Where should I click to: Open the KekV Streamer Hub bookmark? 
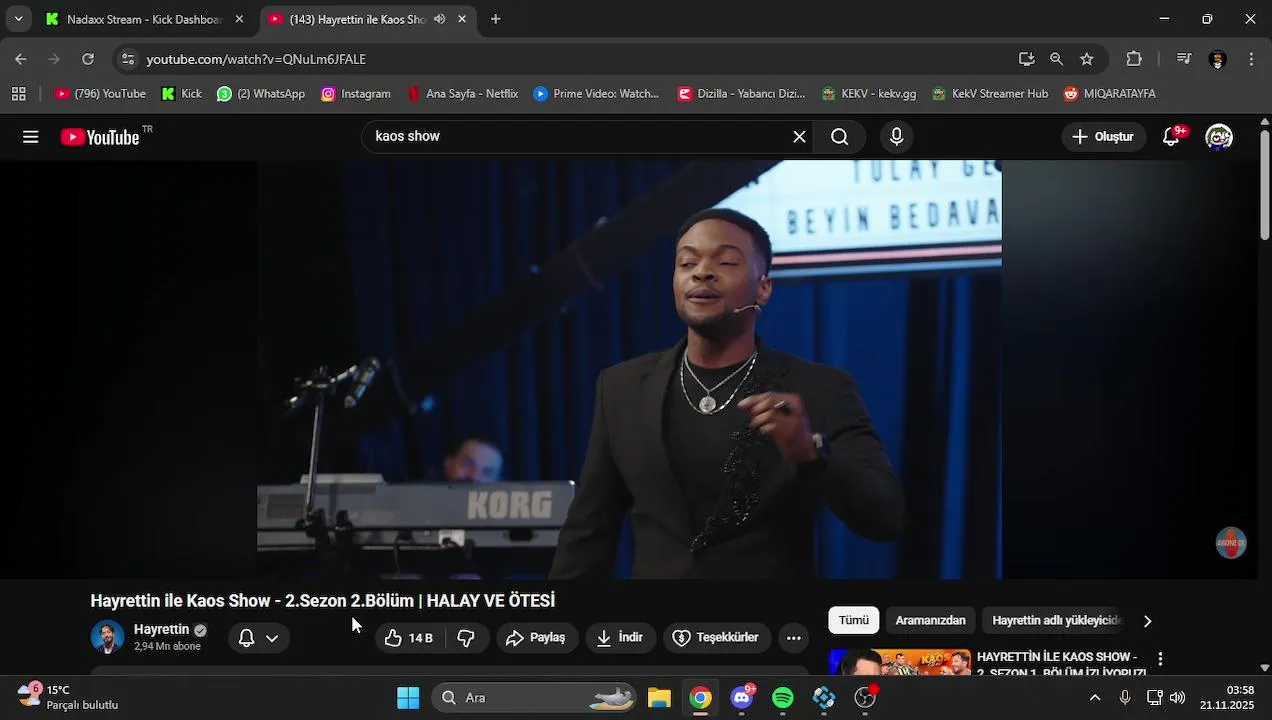(989, 93)
